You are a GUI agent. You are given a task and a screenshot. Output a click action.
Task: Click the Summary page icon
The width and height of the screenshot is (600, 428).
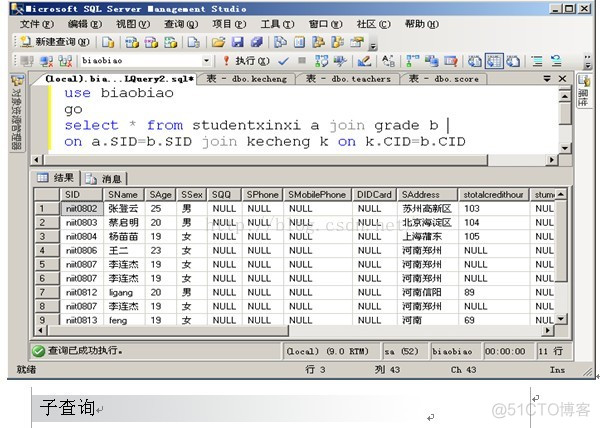coord(299,42)
